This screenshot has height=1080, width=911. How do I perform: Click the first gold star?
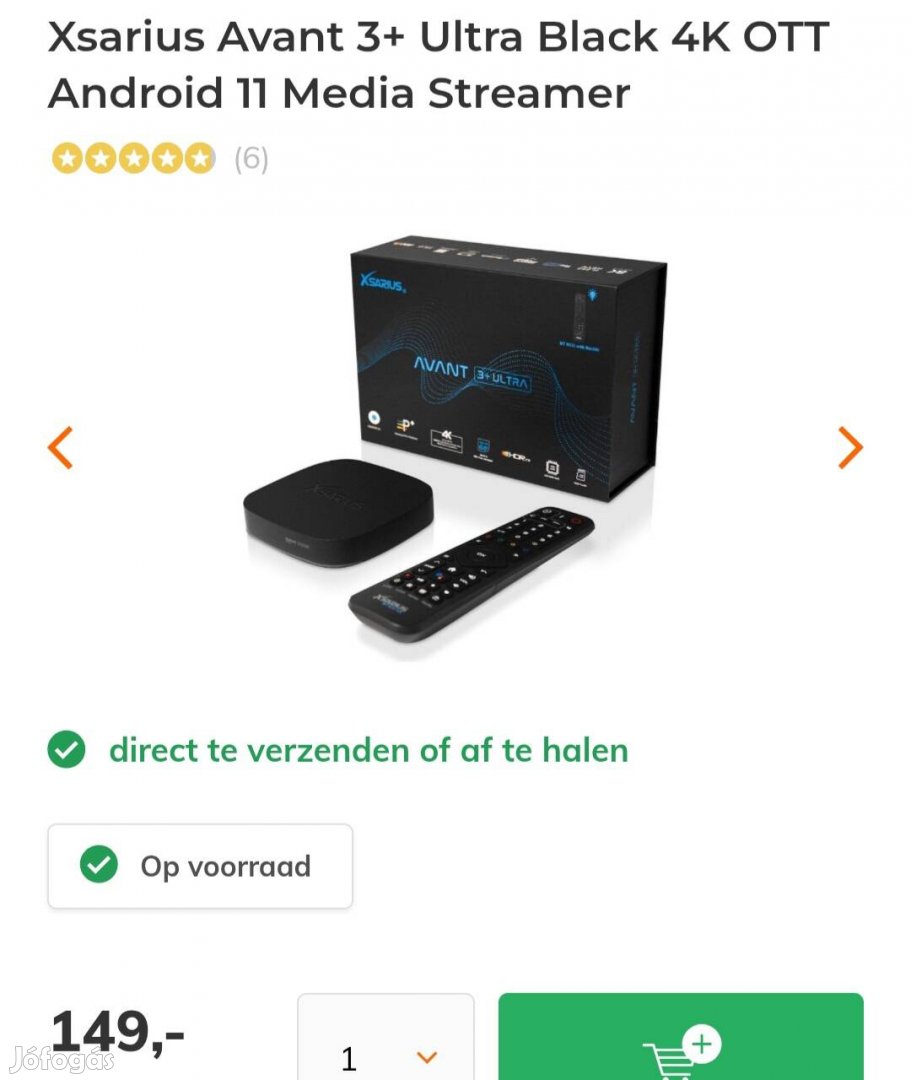(x=67, y=158)
